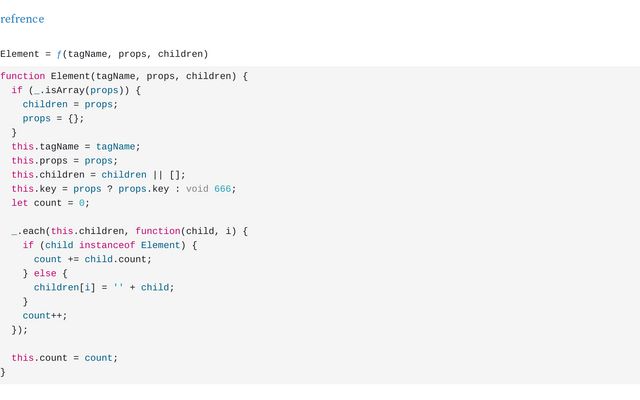Click the children || [] expression
Screen dimensions: 640x400
(x=141, y=175)
